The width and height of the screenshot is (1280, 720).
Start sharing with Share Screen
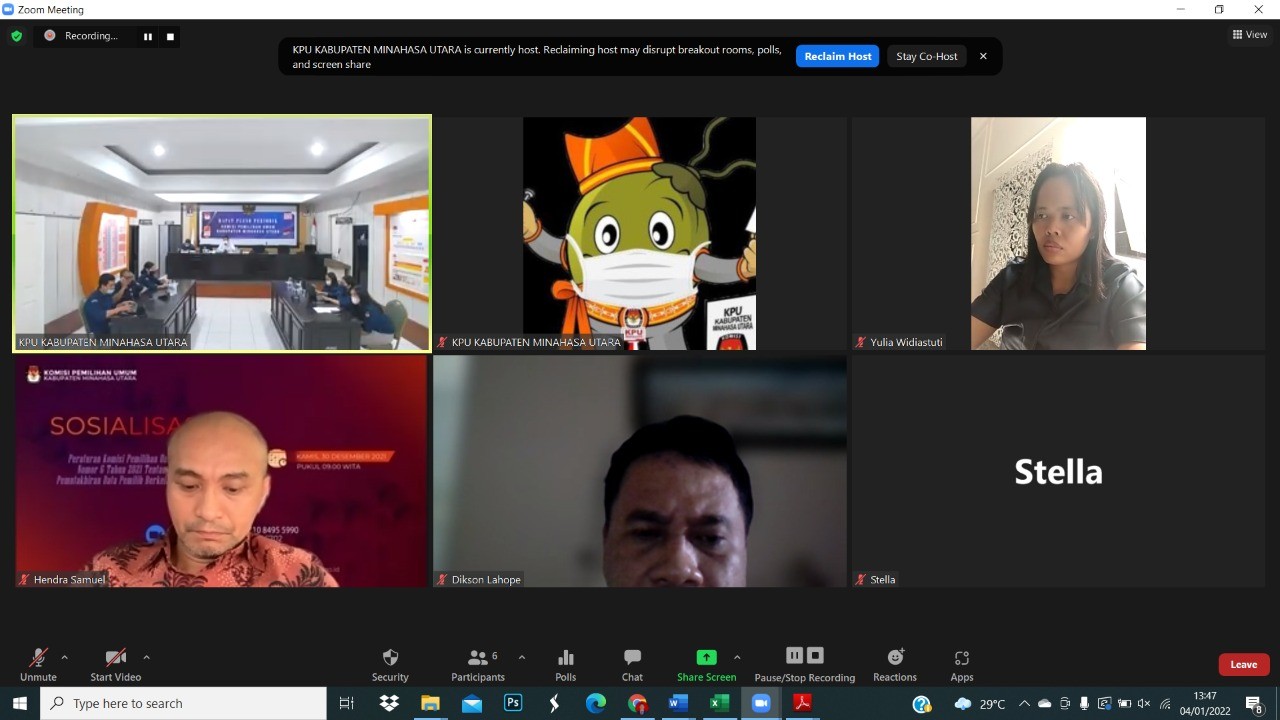(706, 664)
